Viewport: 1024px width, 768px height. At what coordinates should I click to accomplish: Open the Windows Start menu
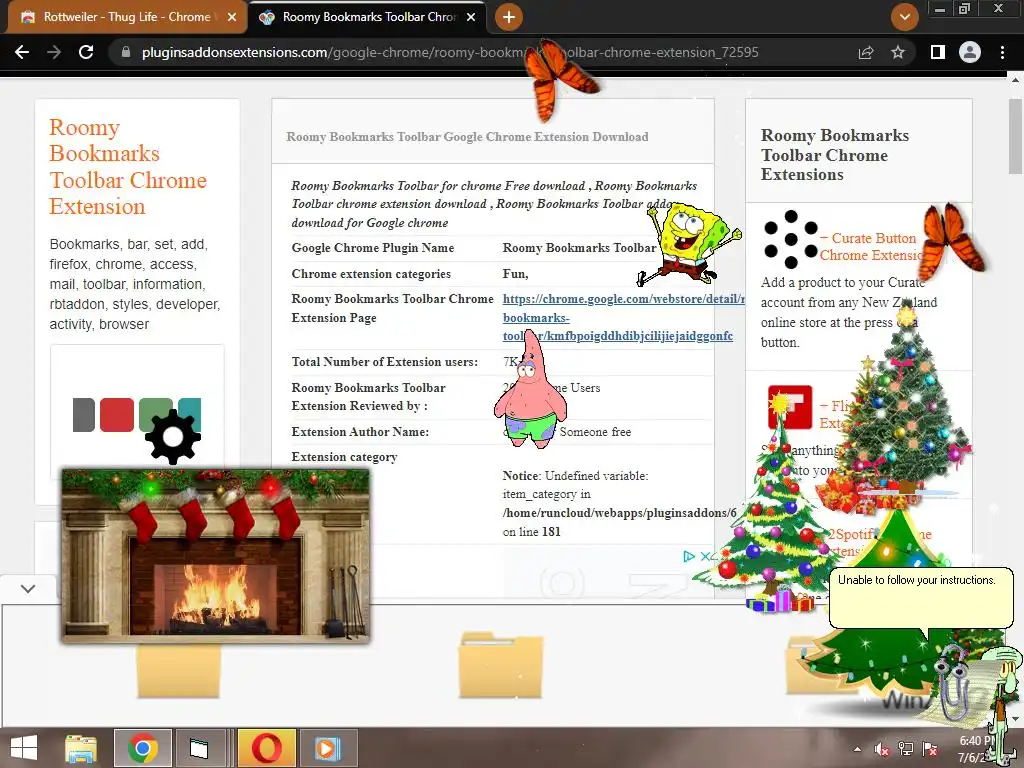pos(24,748)
